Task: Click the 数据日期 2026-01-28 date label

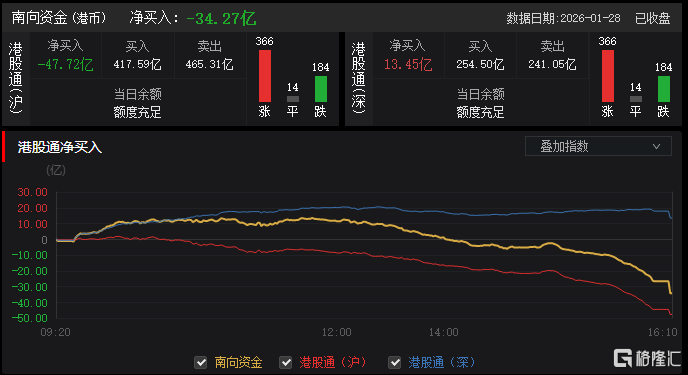Action: point(563,18)
